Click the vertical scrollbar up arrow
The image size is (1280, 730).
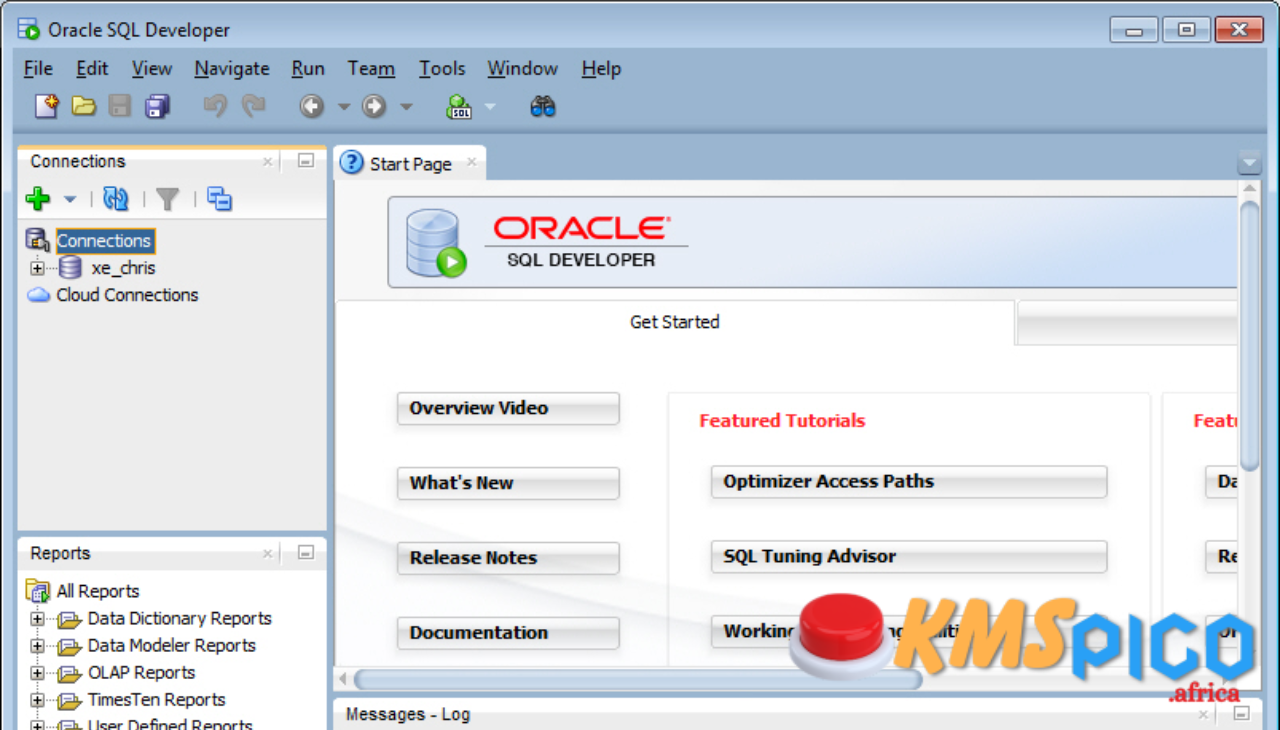[1250, 190]
